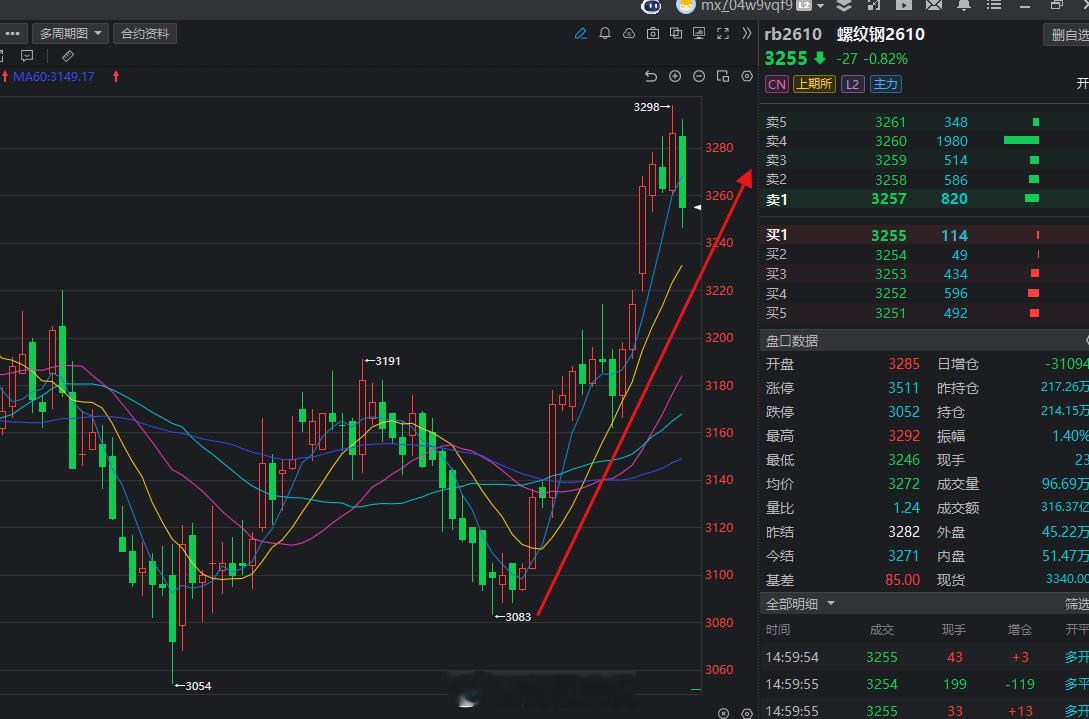Click the 买4 volume 596

pos(956,294)
